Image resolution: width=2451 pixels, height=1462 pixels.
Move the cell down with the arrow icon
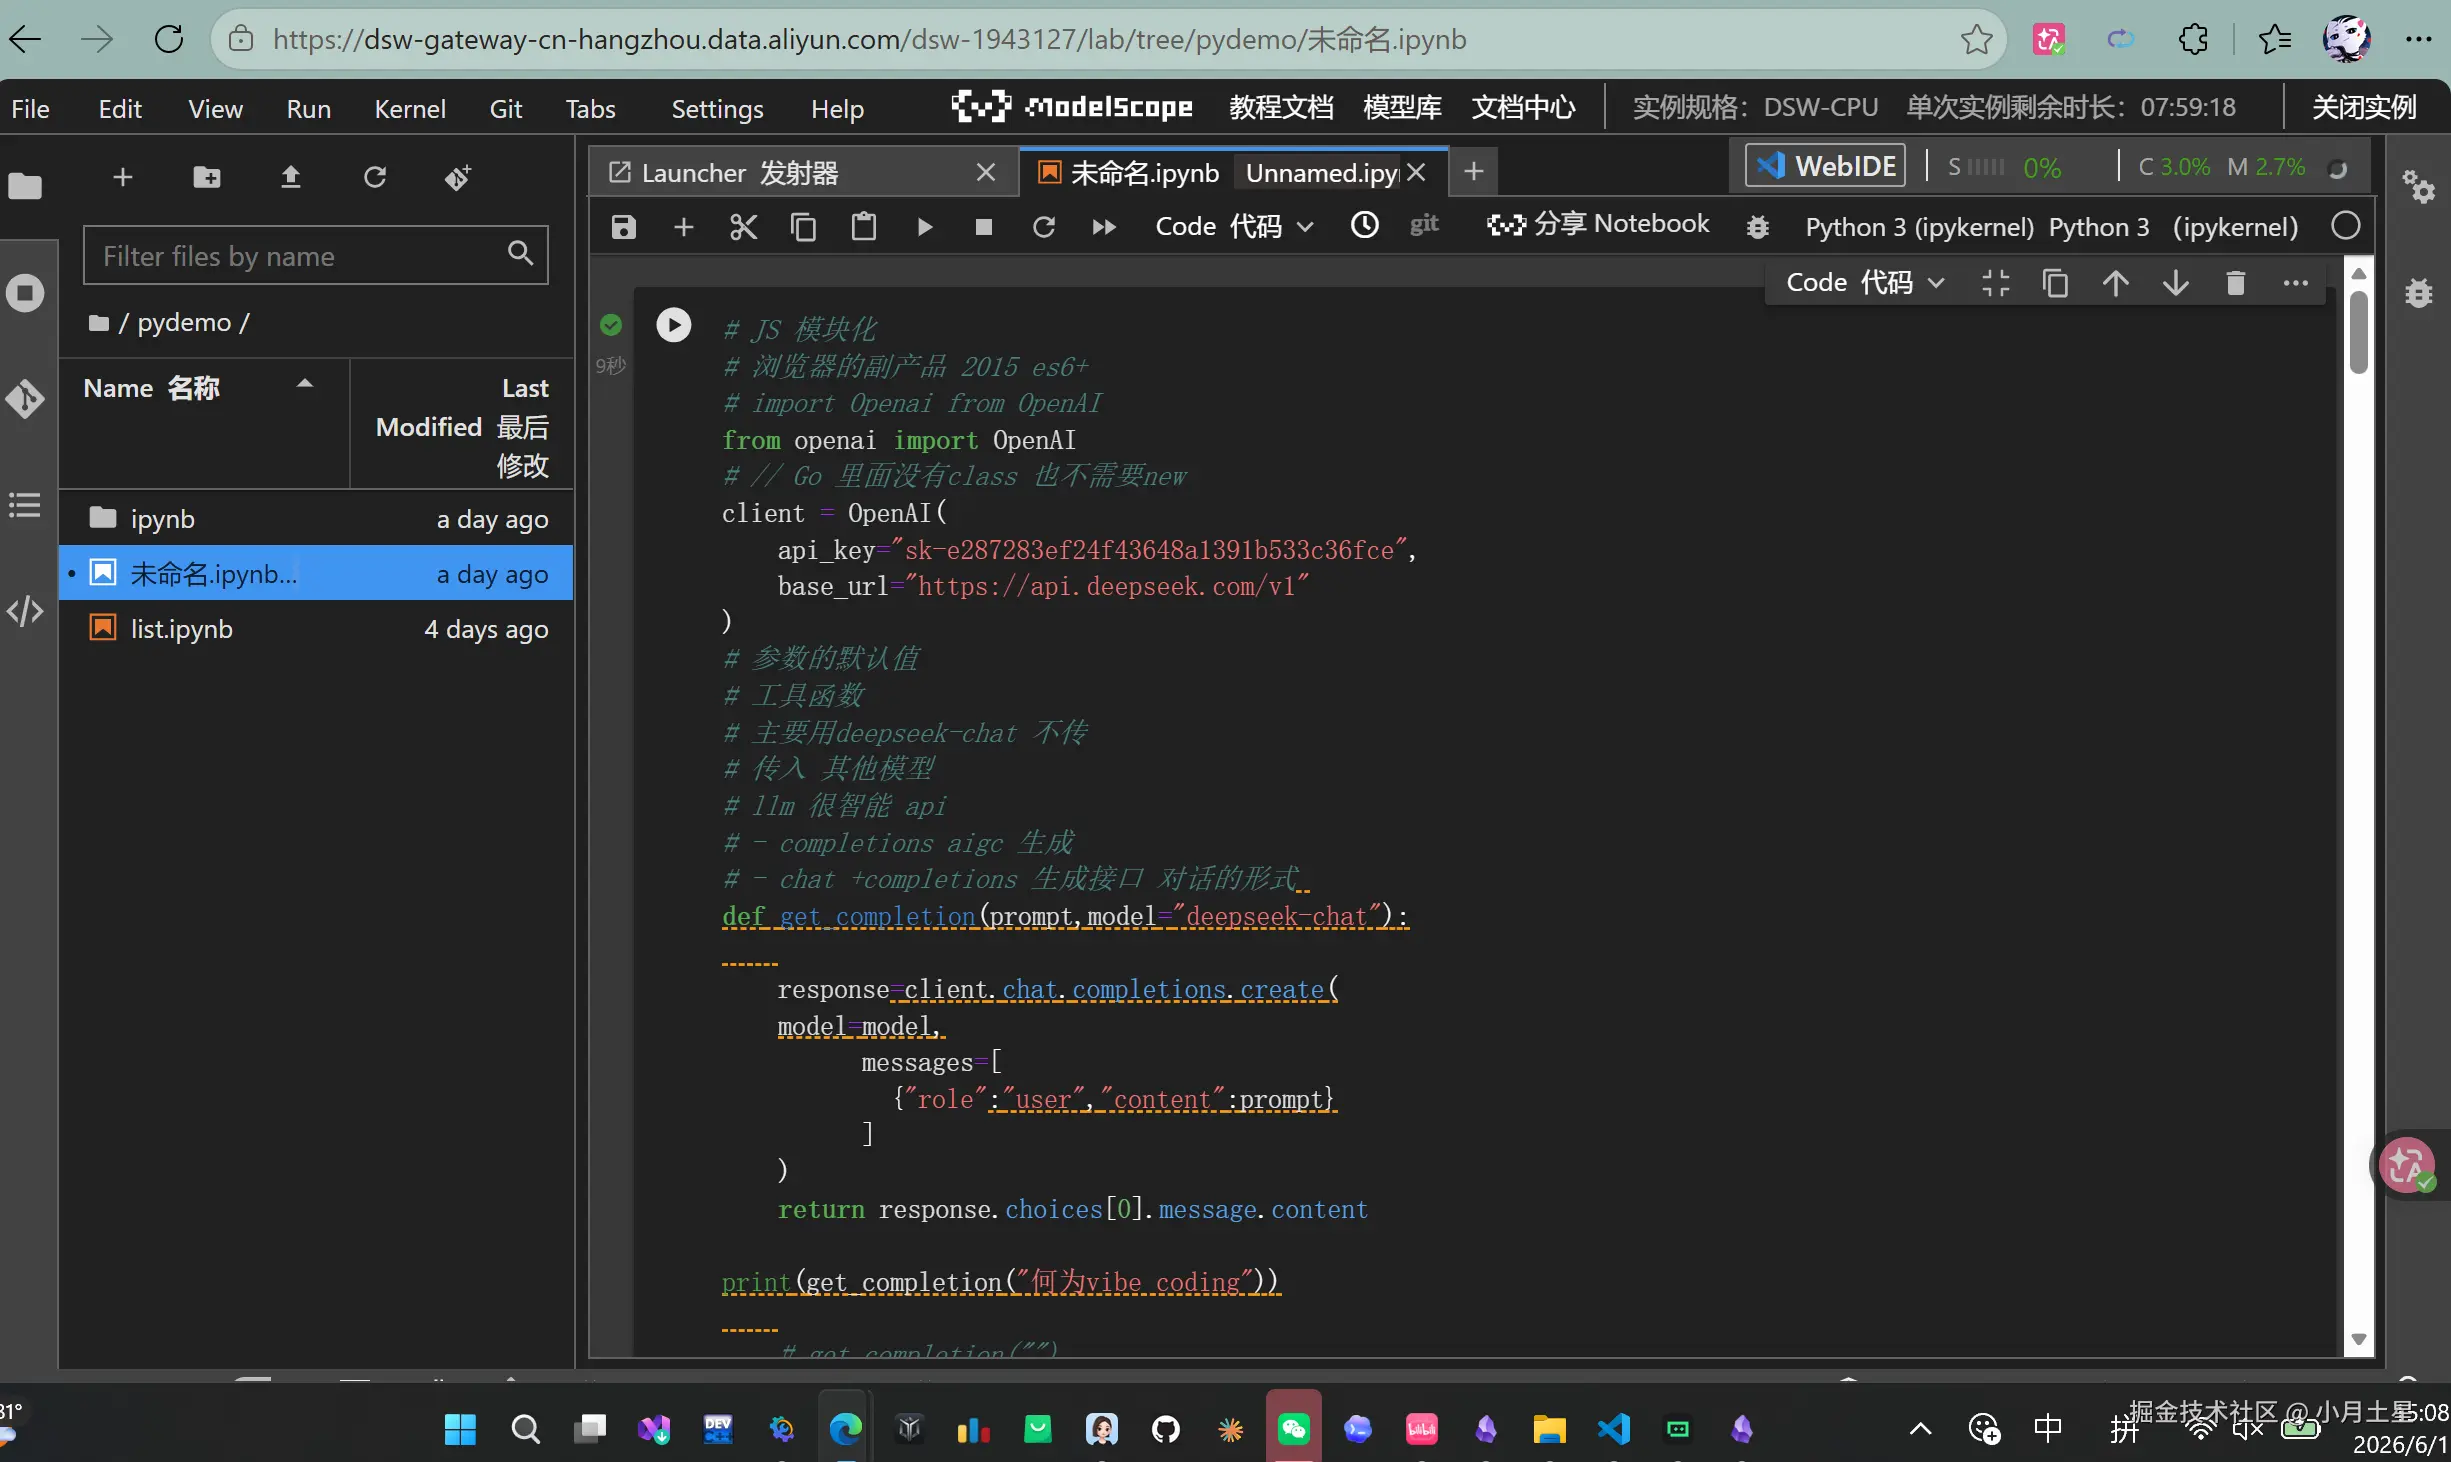pyautogui.click(x=2176, y=284)
